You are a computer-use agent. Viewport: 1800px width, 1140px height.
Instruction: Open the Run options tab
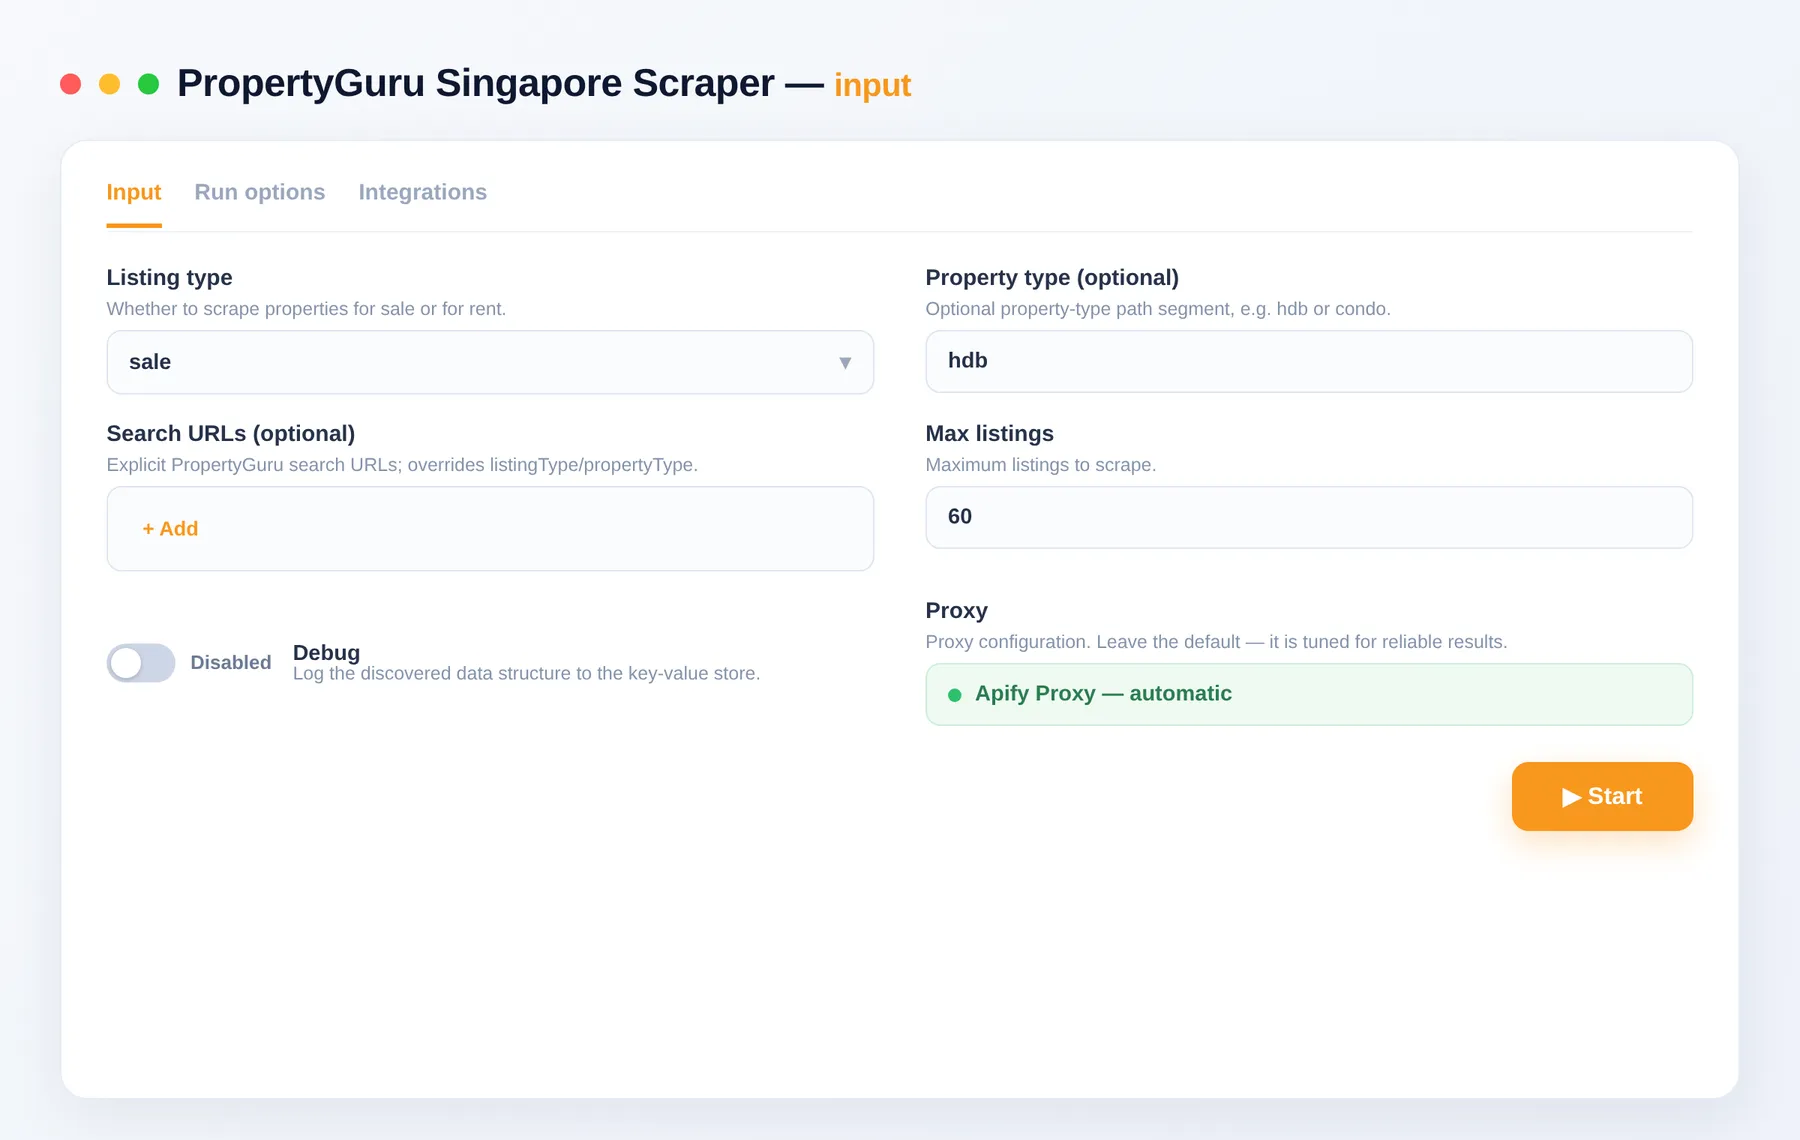260,192
